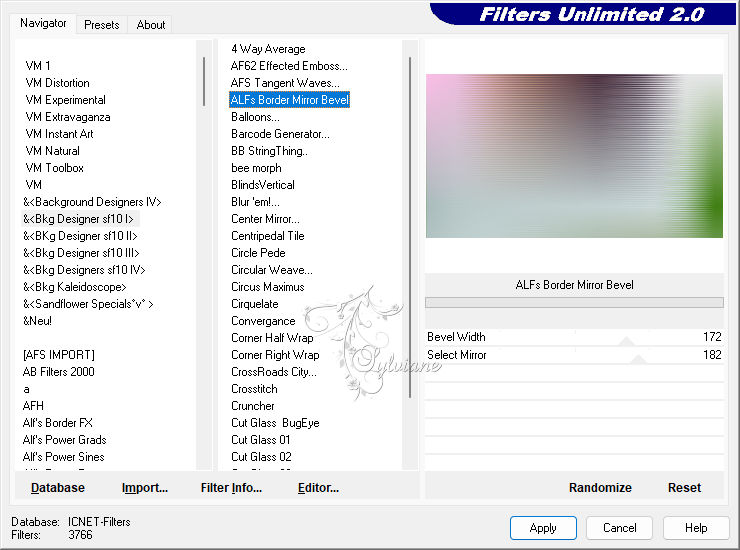Image resolution: width=740 pixels, height=550 pixels.
Task: Select AB Filters 2000 category
Action: [59, 372]
